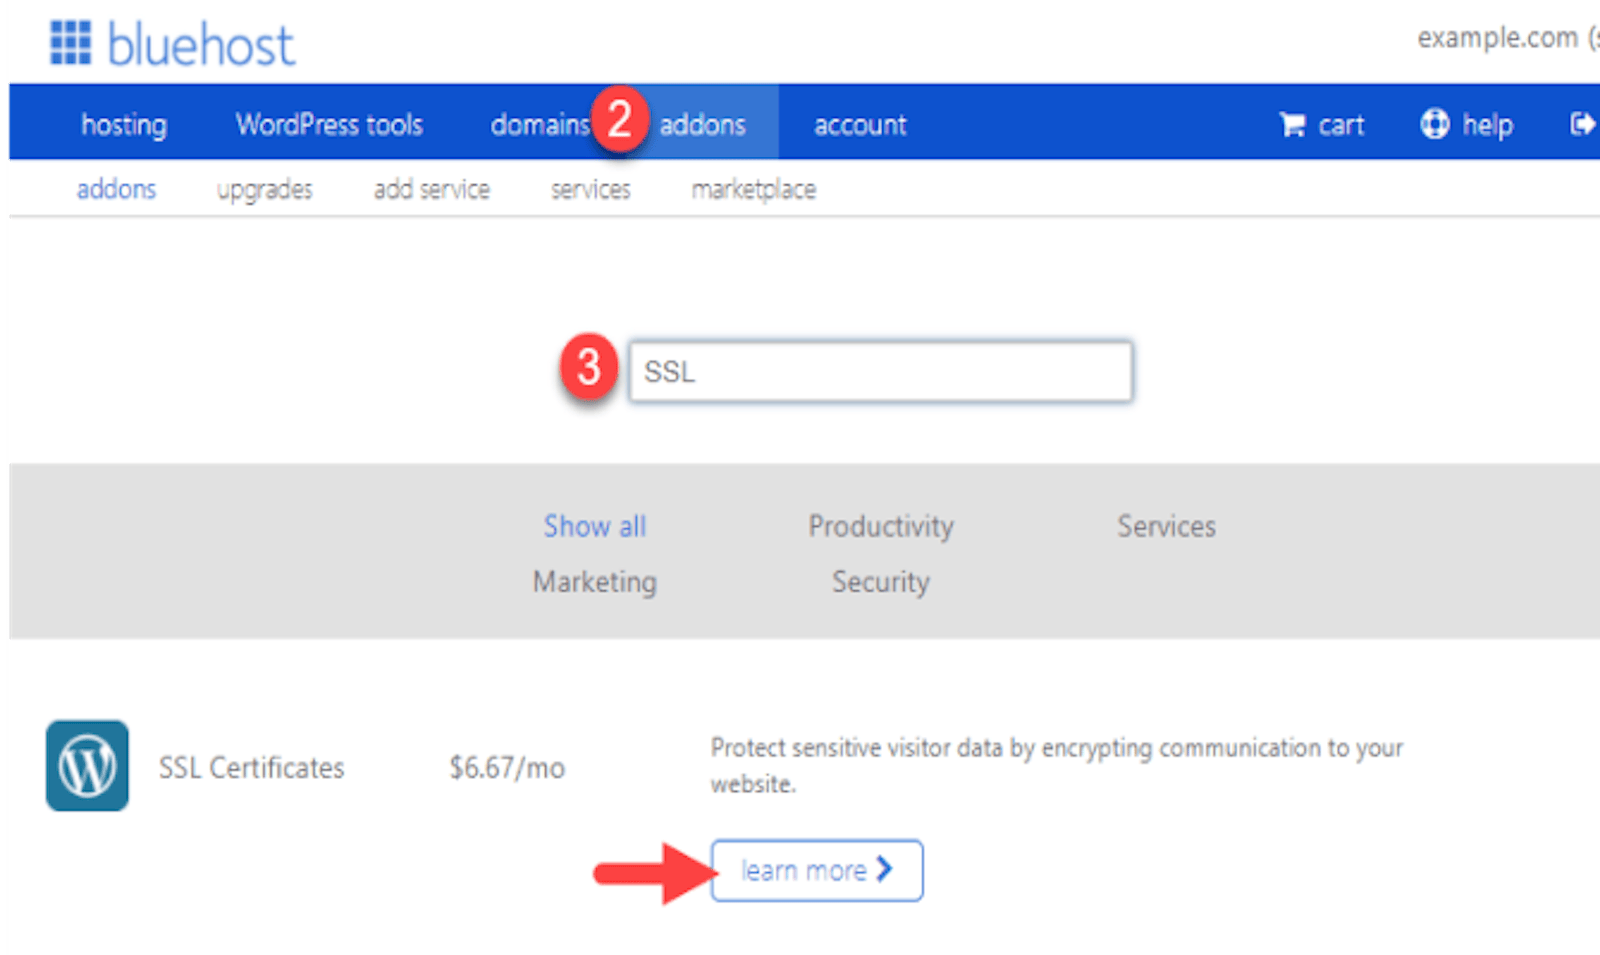The height and width of the screenshot is (955, 1600).
Task: Click the $6.67/mo price text
Action: click(x=507, y=768)
